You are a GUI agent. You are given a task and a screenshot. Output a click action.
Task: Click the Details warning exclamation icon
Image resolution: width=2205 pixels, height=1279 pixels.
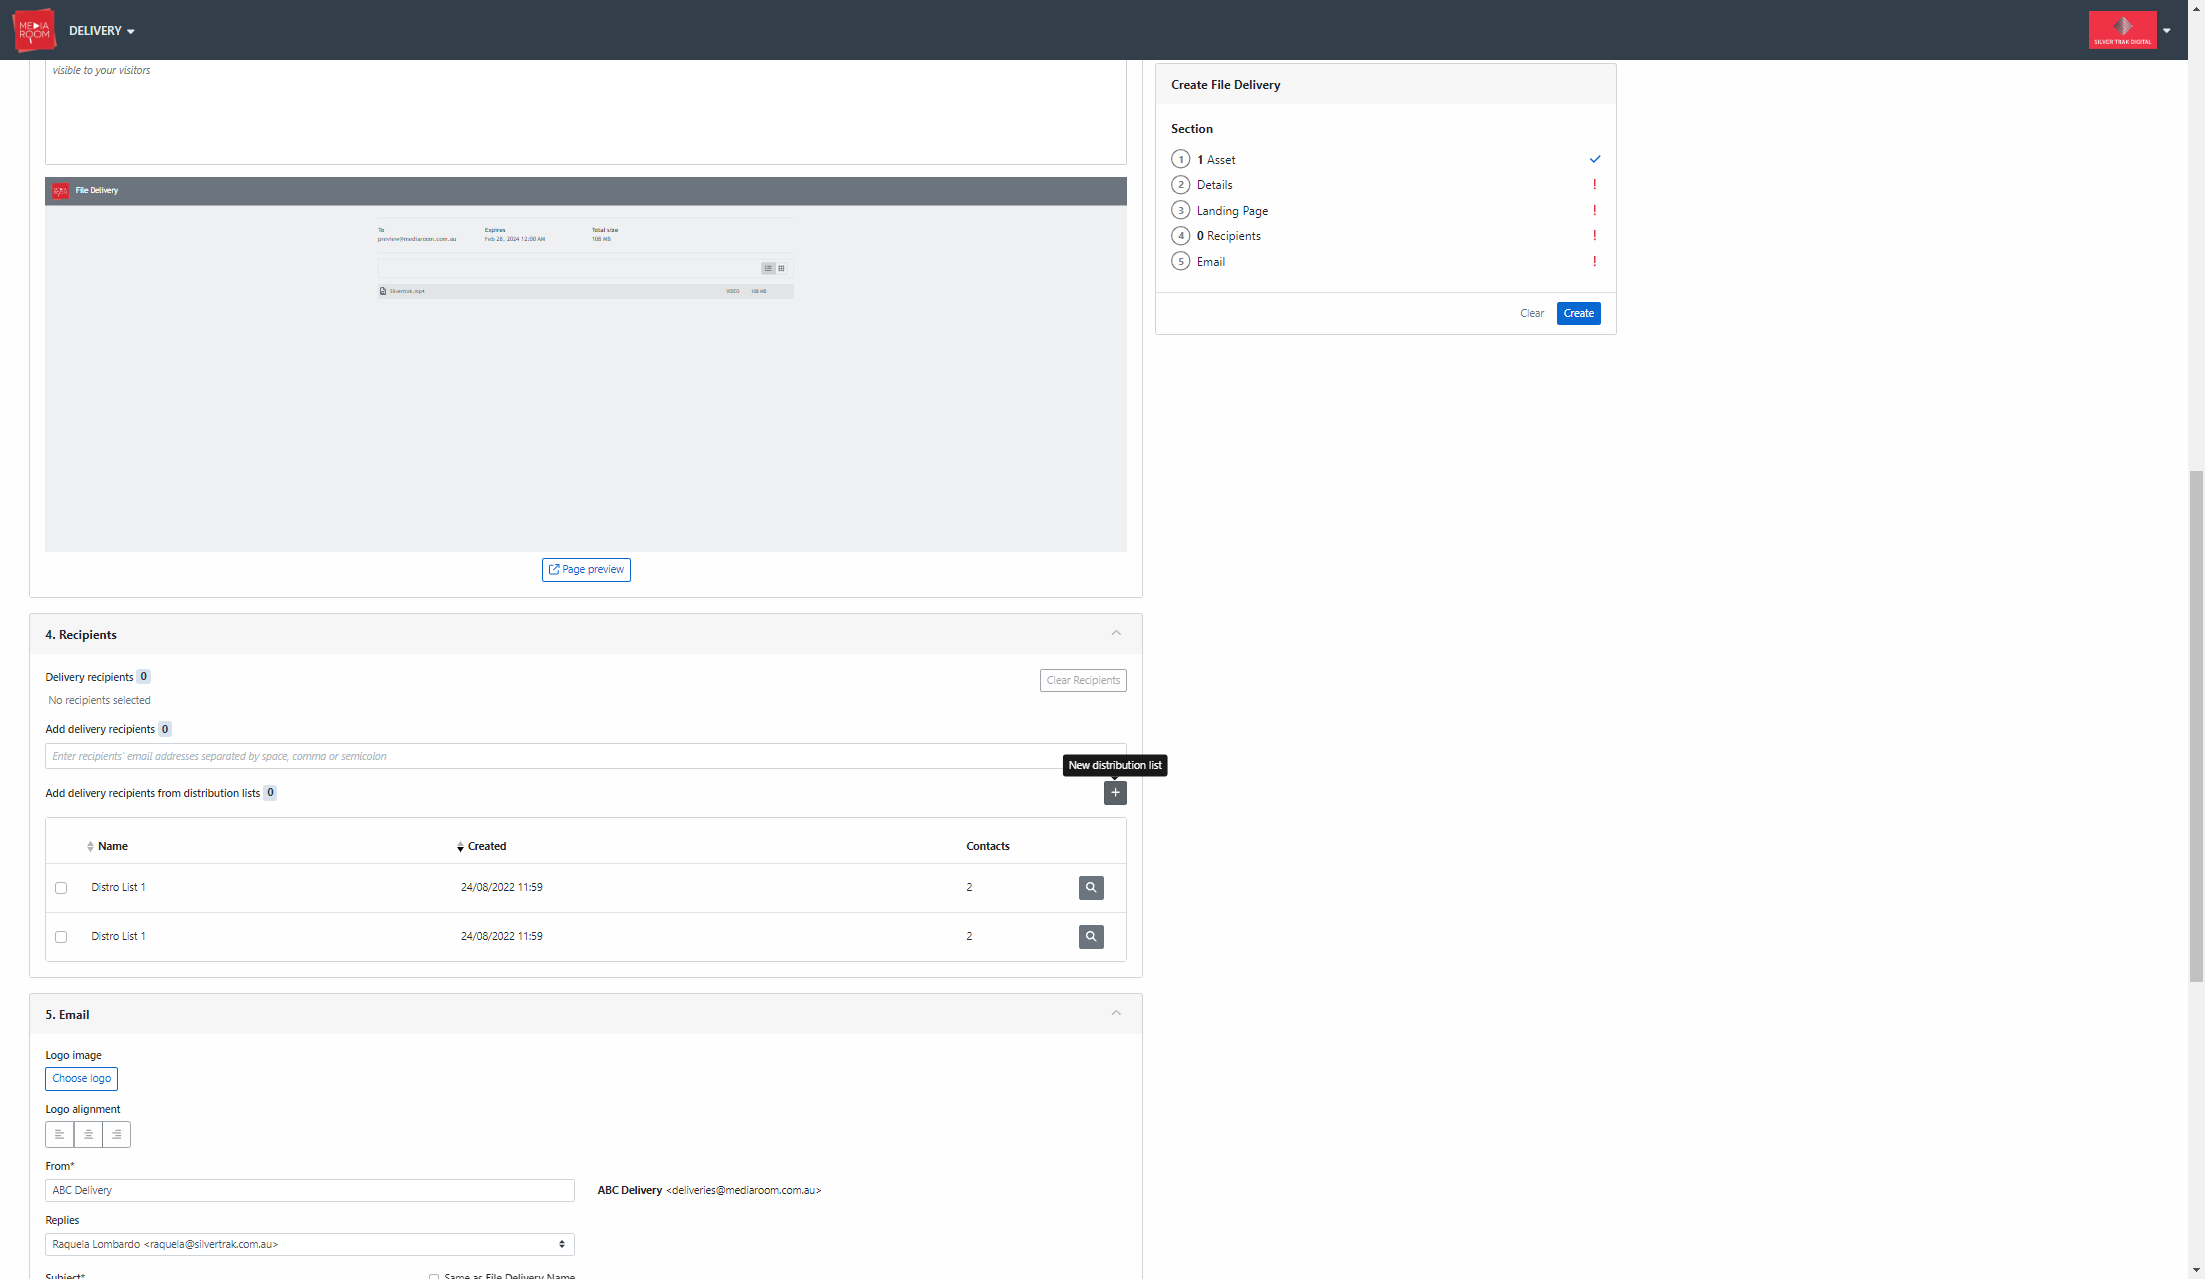pyautogui.click(x=1595, y=185)
